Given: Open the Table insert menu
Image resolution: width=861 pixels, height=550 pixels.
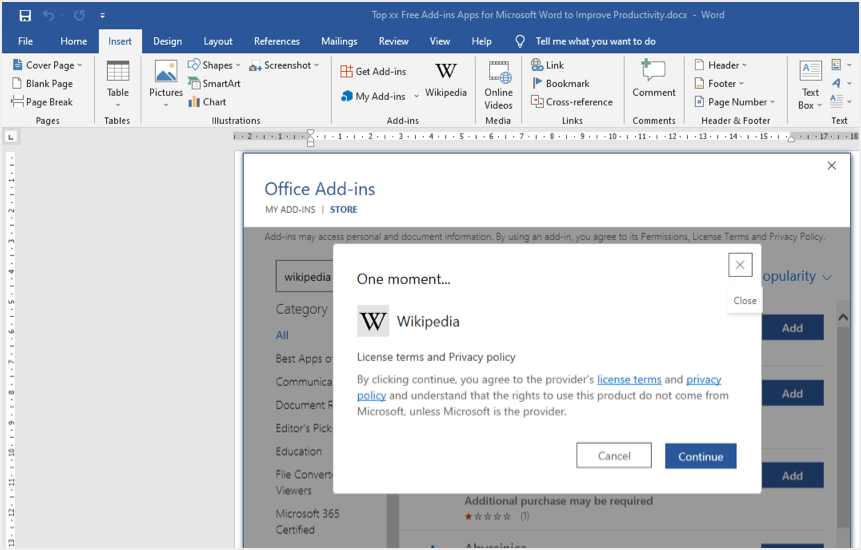Looking at the screenshot, I should click(118, 83).
